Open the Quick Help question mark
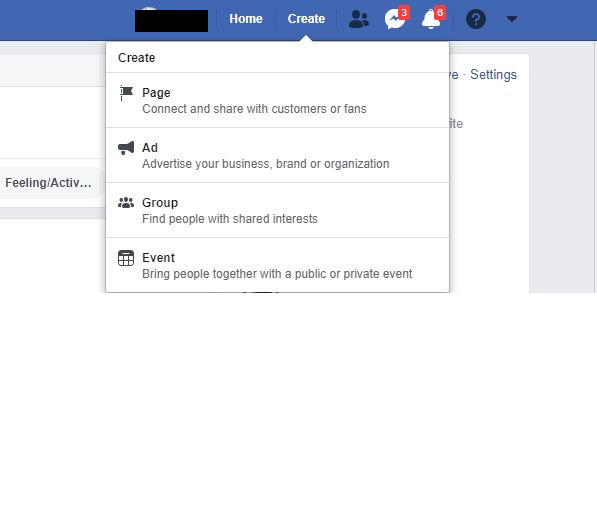This screenshot has height=530, width=597. pos(476,19)
